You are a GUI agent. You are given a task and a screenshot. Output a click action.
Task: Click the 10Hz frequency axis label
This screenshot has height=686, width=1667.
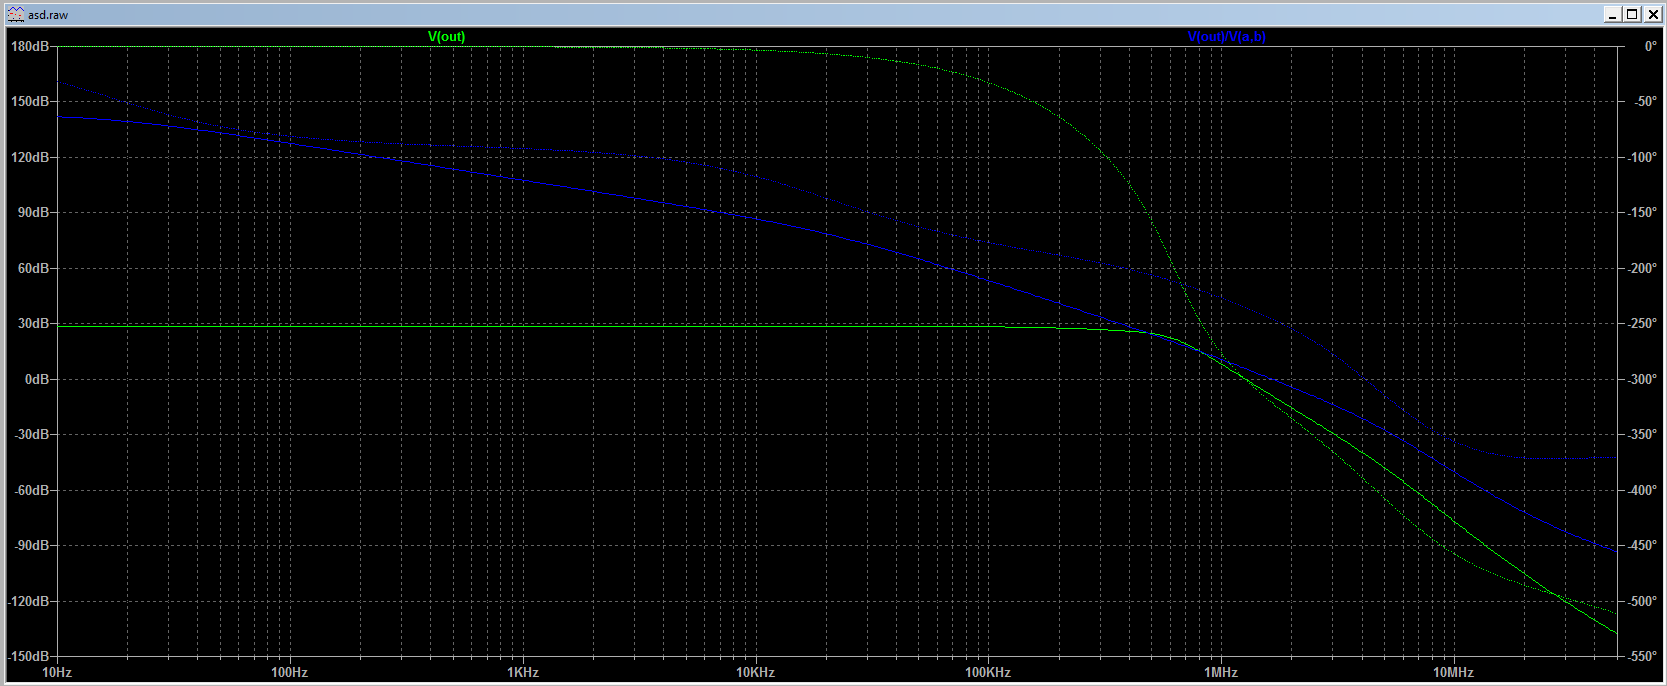pos(57,673)
